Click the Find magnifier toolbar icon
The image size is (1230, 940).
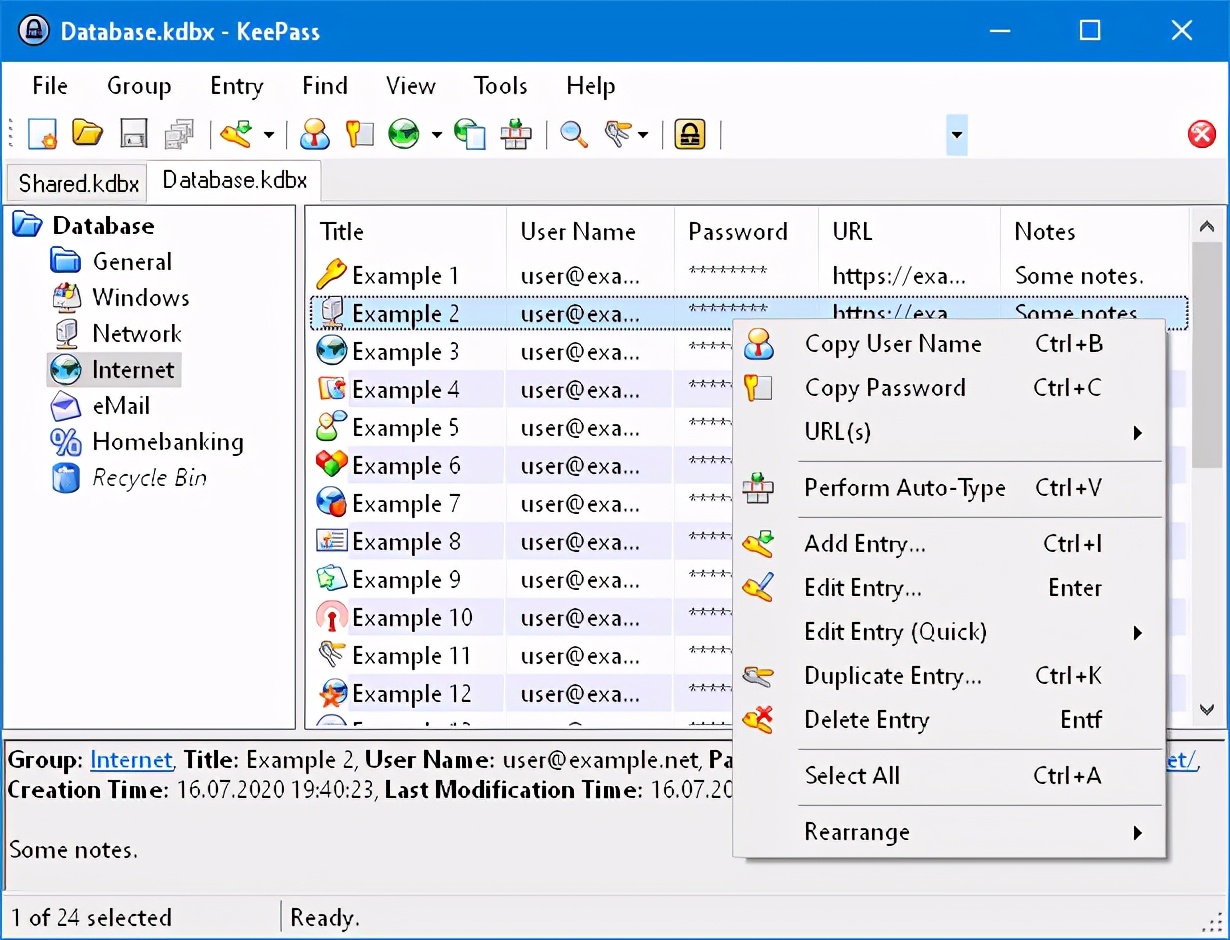point(574,134)
